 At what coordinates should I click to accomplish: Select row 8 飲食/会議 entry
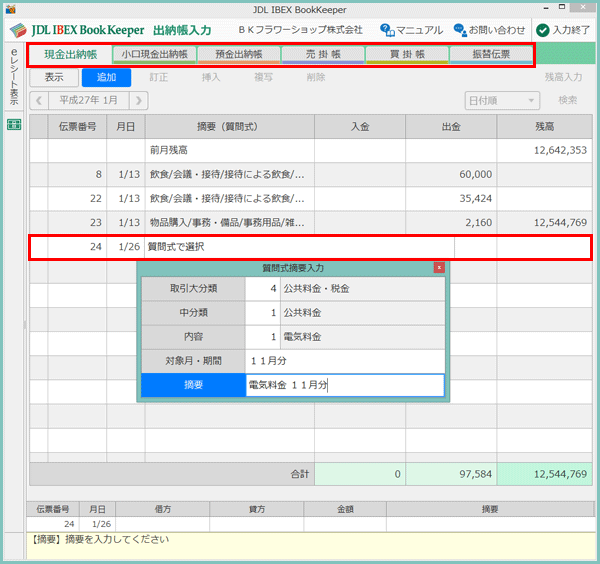click(311, 174)
